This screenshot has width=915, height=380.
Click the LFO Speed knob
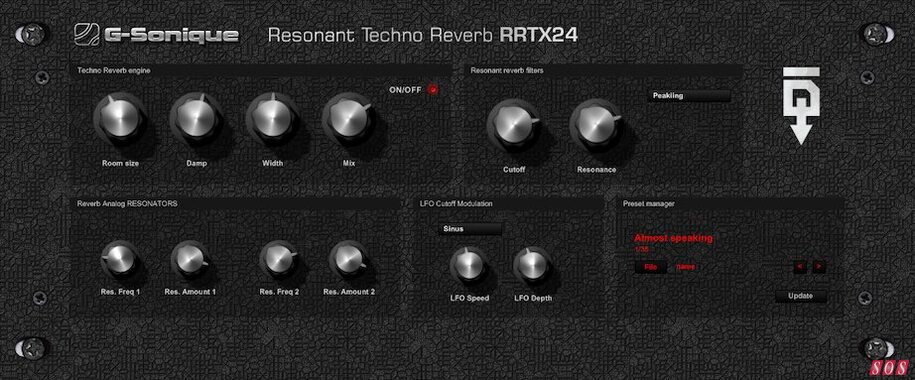pos(469,266)
